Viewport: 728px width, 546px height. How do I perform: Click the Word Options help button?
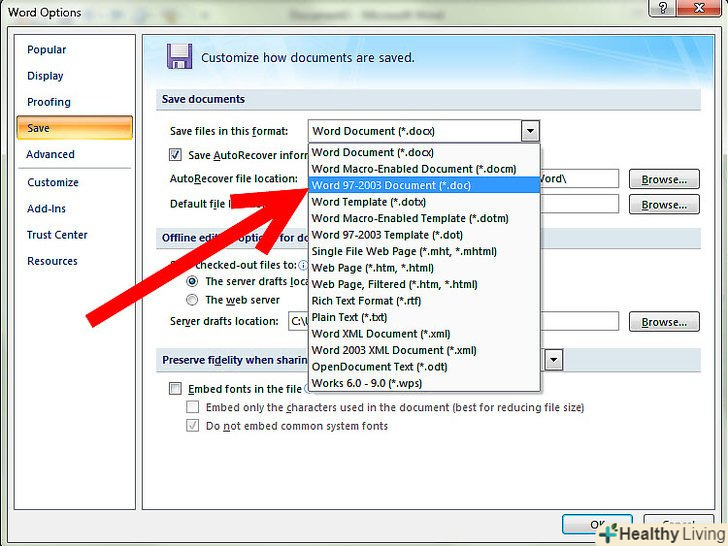tap(663, 8)
